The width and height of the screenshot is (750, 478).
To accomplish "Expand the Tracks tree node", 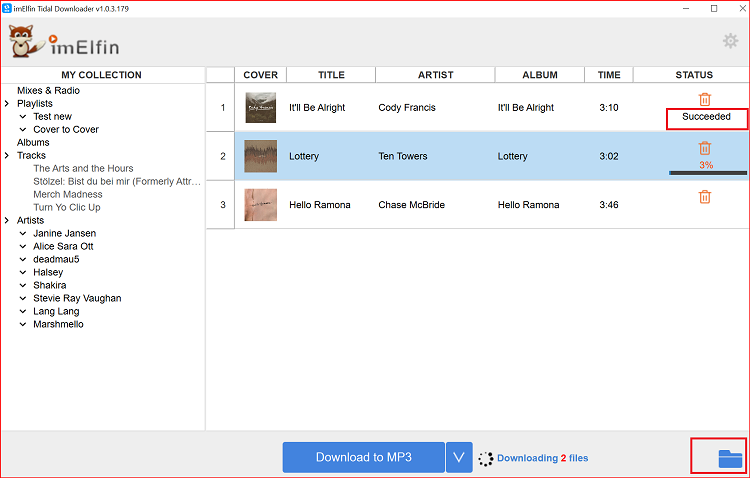I will 7,155.
